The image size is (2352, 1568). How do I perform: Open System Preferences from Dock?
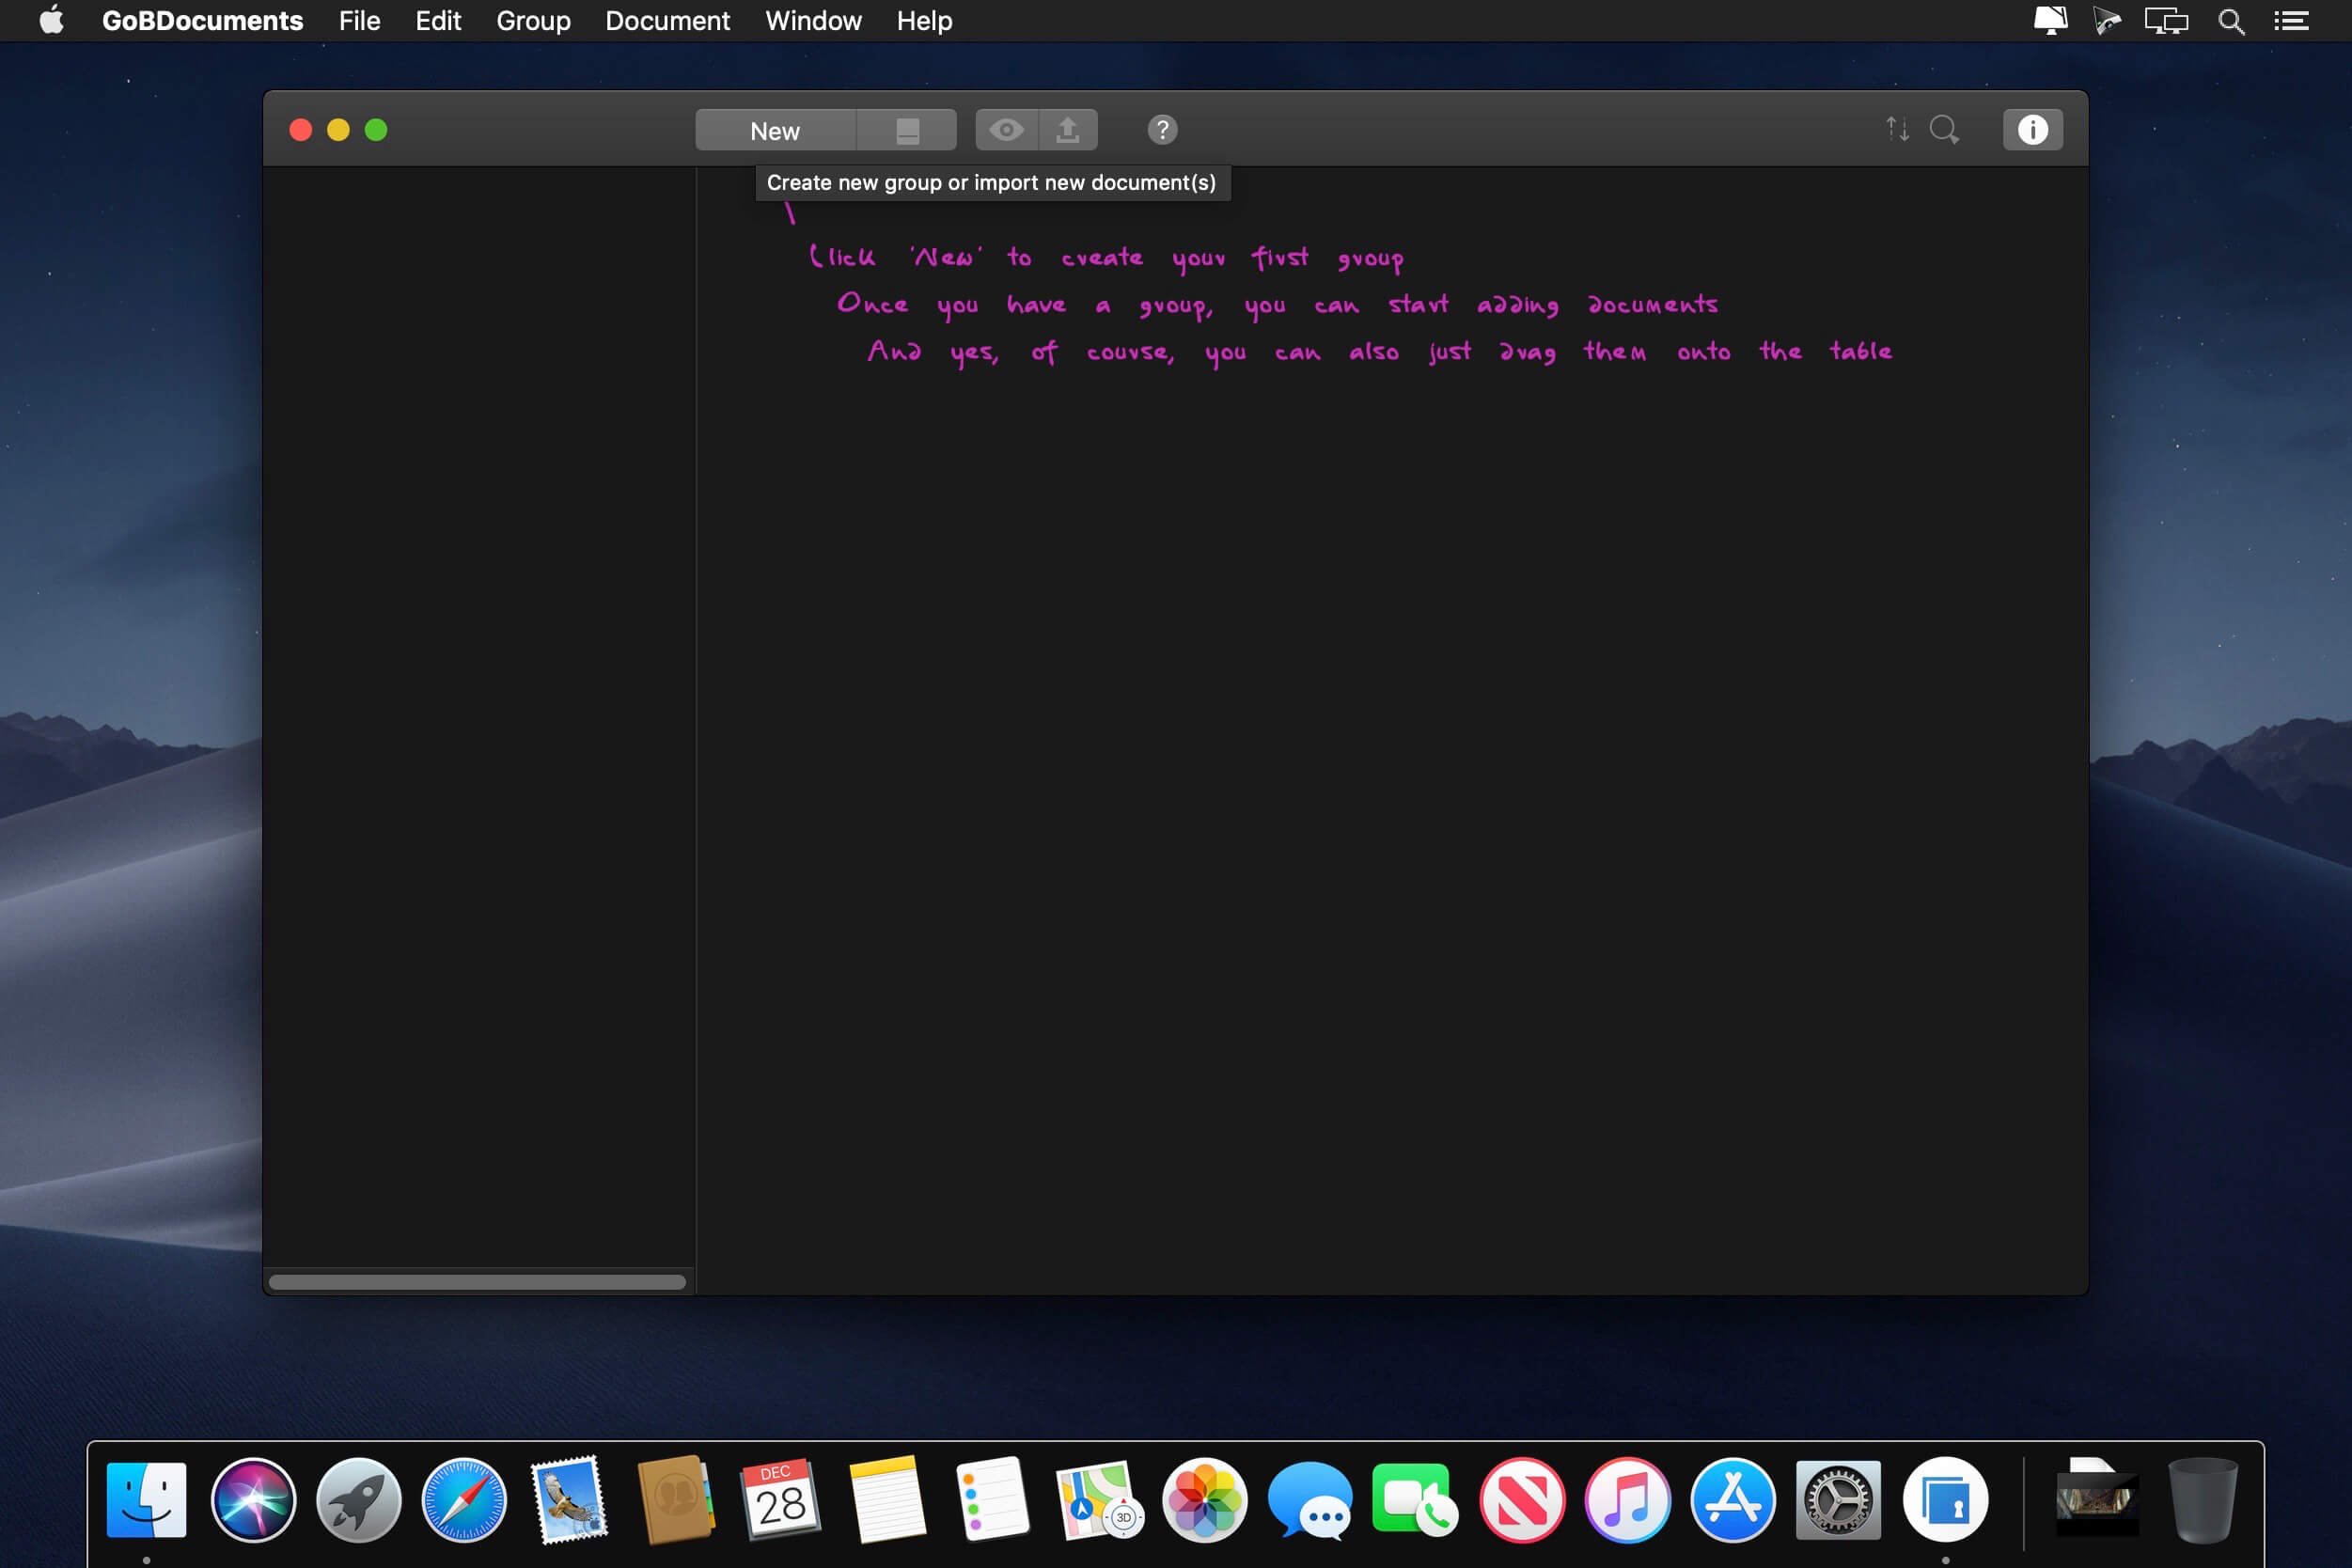[x=1838, y=1499]
